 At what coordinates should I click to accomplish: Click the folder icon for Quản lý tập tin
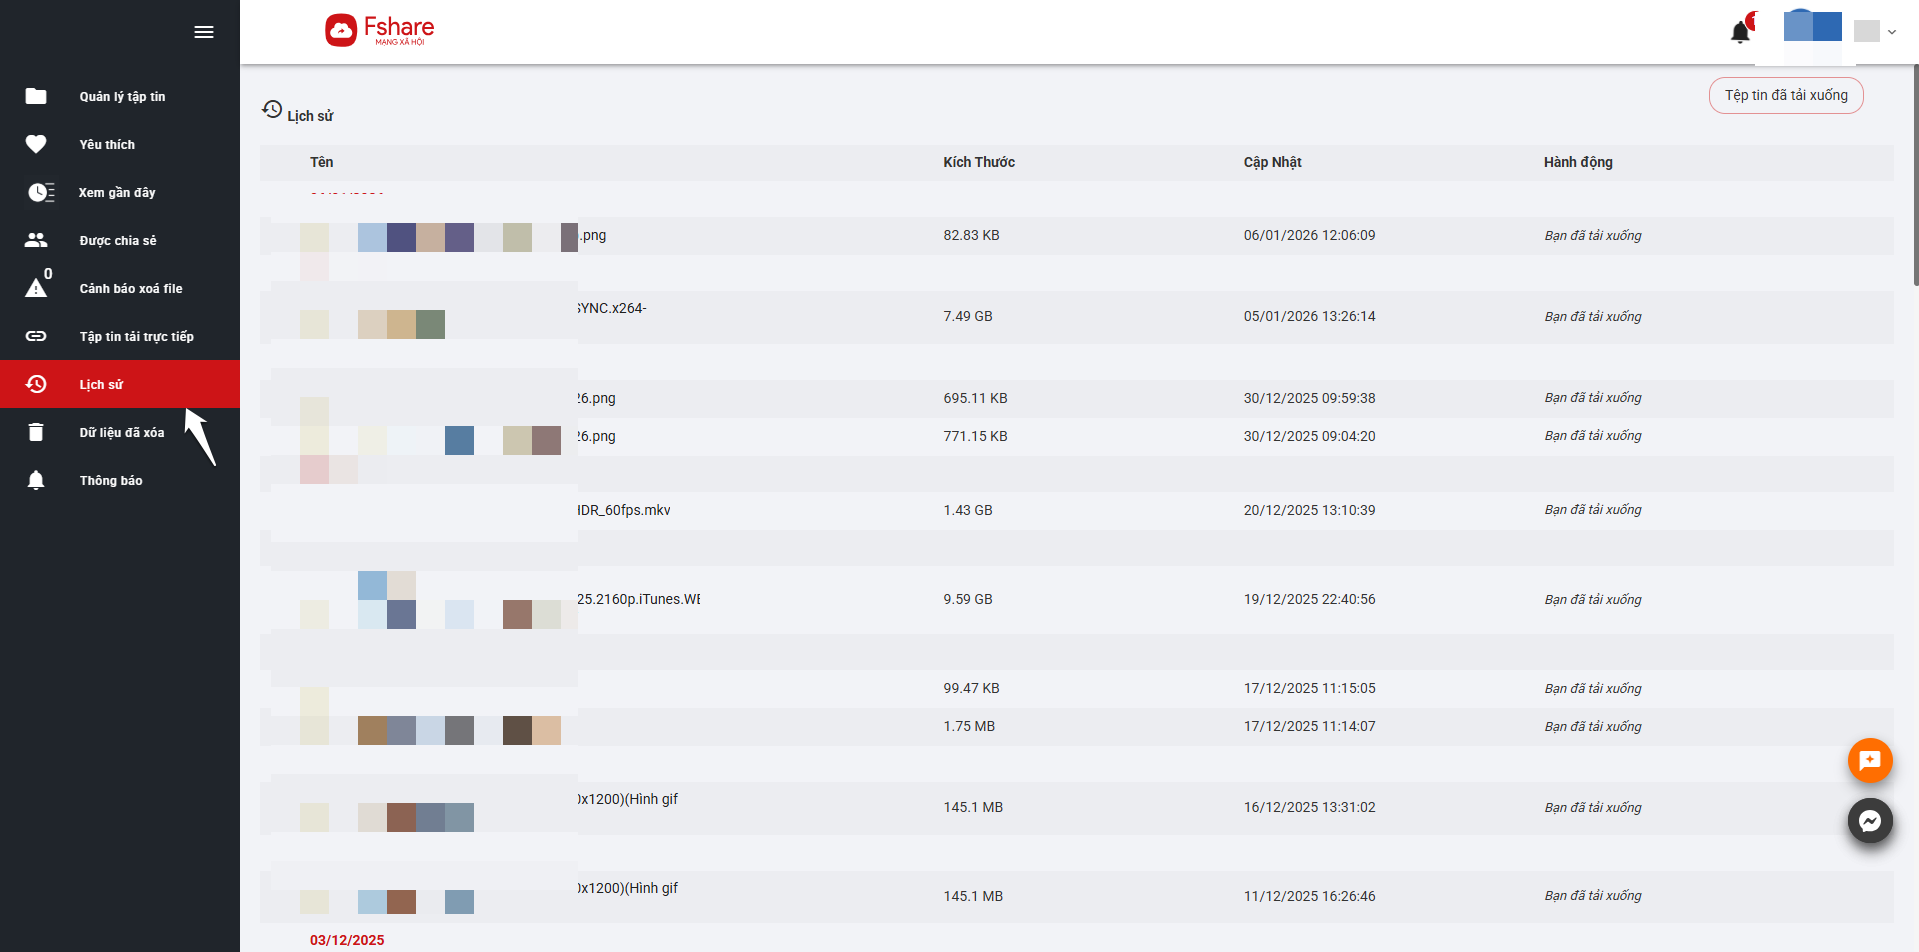coord(36,96)
